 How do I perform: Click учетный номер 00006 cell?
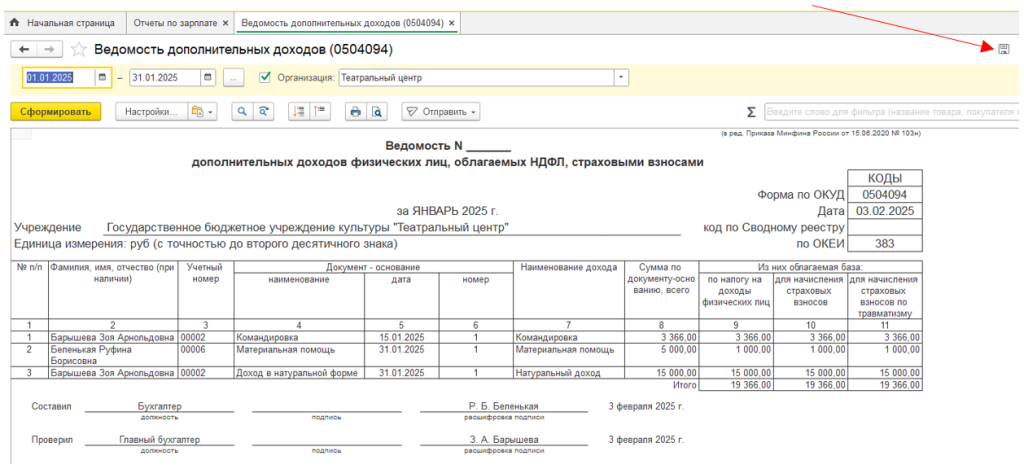206,355
